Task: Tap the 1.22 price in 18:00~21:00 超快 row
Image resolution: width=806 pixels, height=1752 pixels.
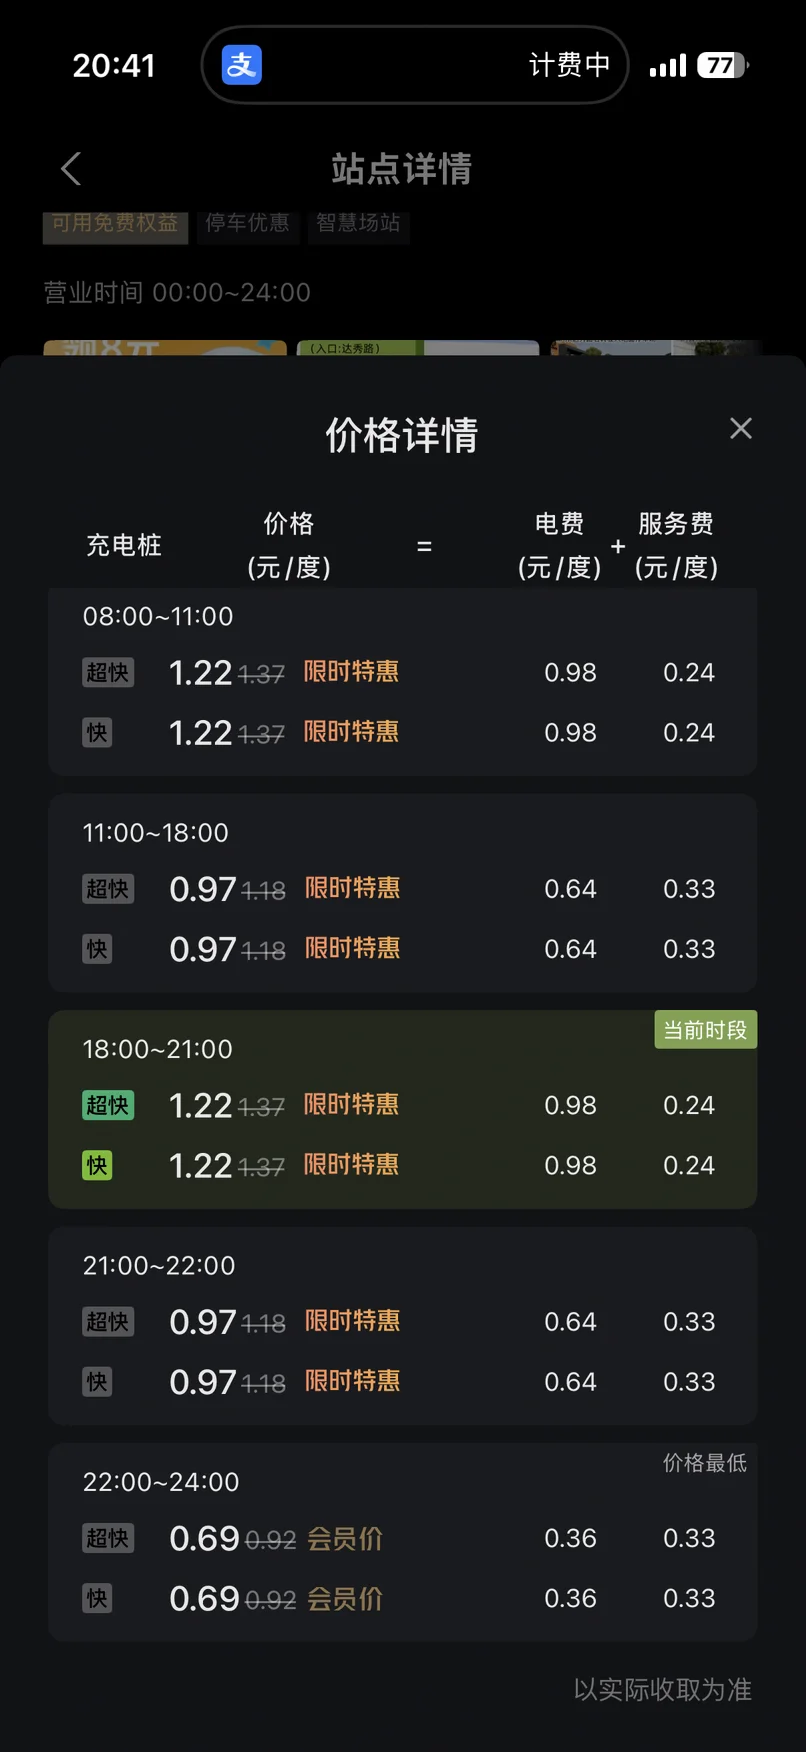Action: (x=201, y=1105)
